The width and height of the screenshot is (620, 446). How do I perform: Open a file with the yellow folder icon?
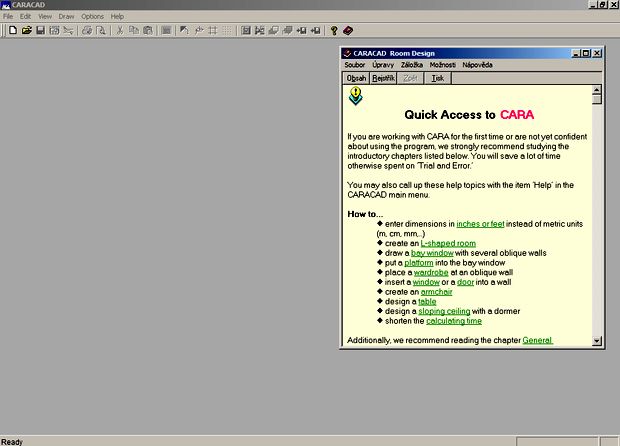[26, 30]
